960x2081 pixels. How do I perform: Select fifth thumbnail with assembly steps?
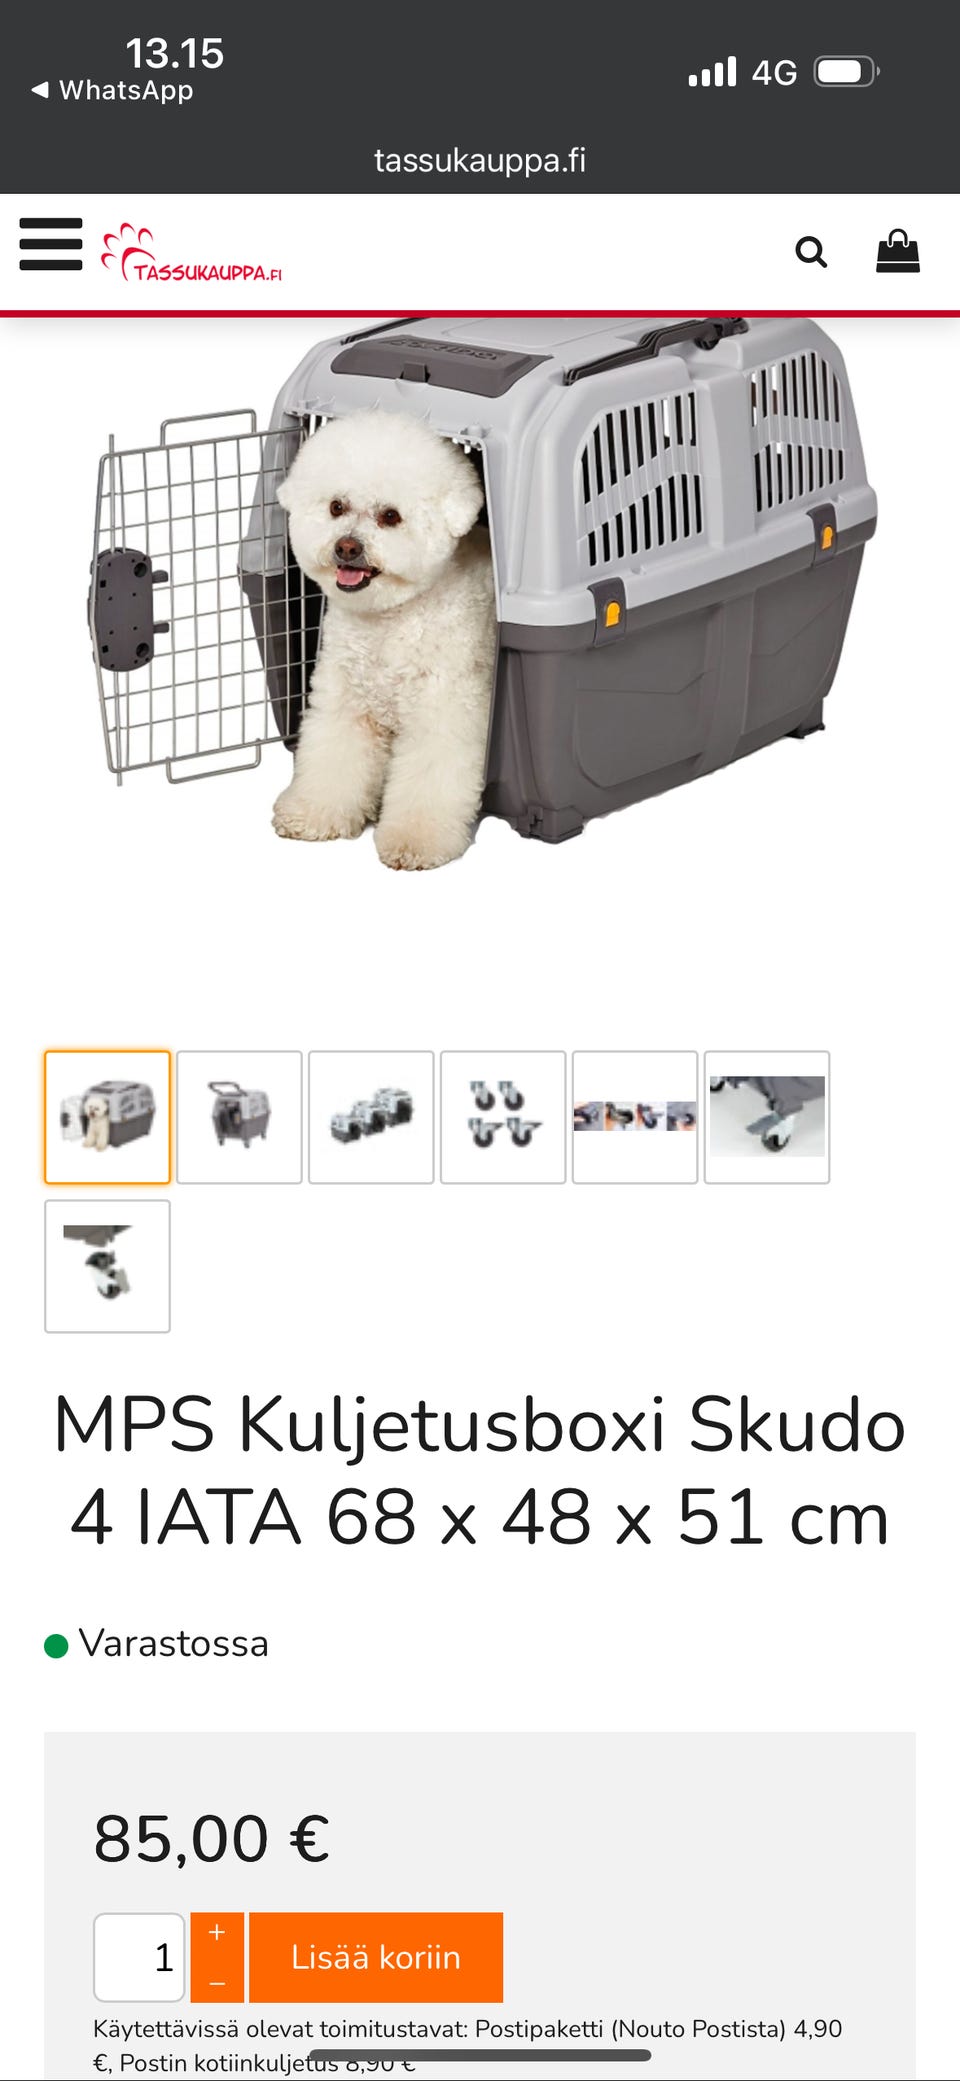[x=635, y=1117]
